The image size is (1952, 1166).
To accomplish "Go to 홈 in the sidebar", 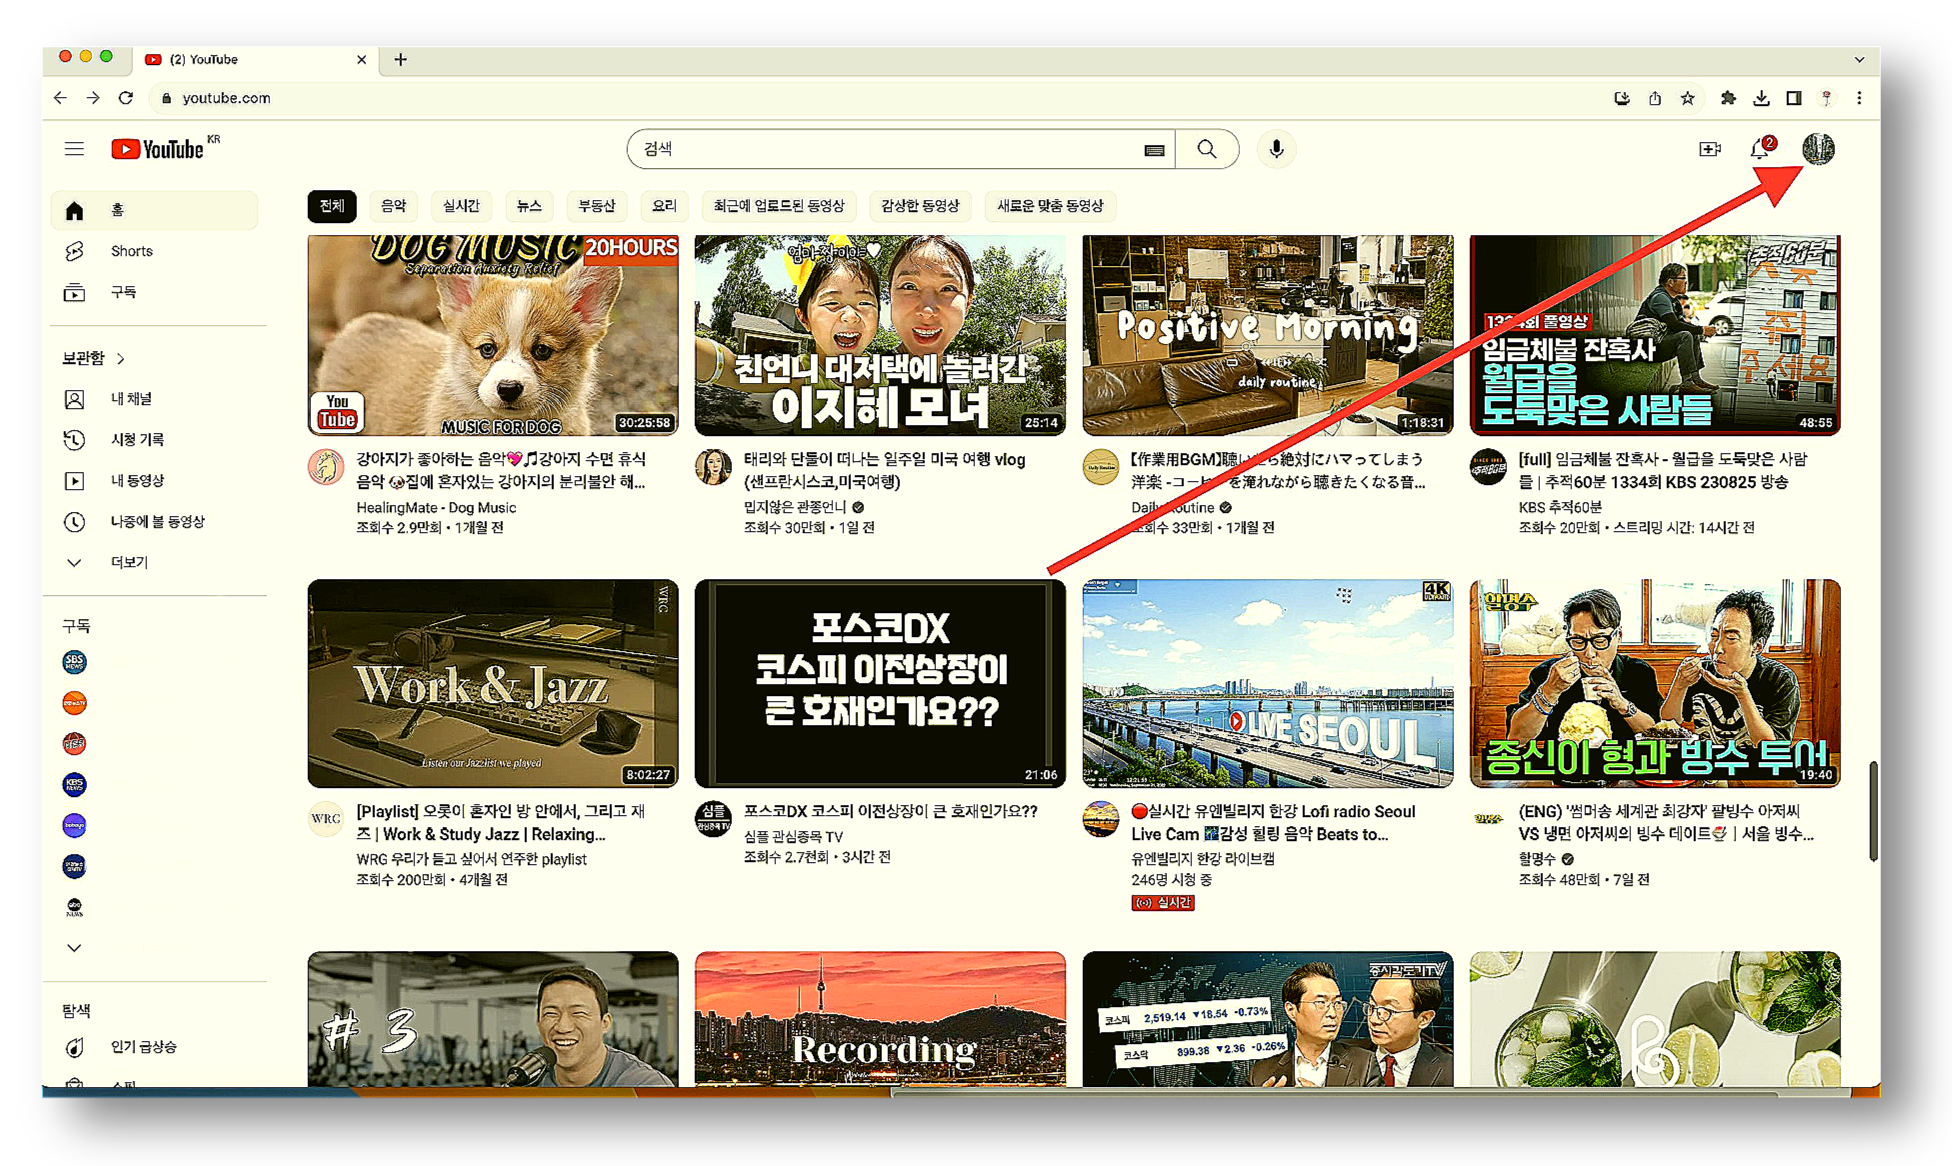I will point(154,210).
